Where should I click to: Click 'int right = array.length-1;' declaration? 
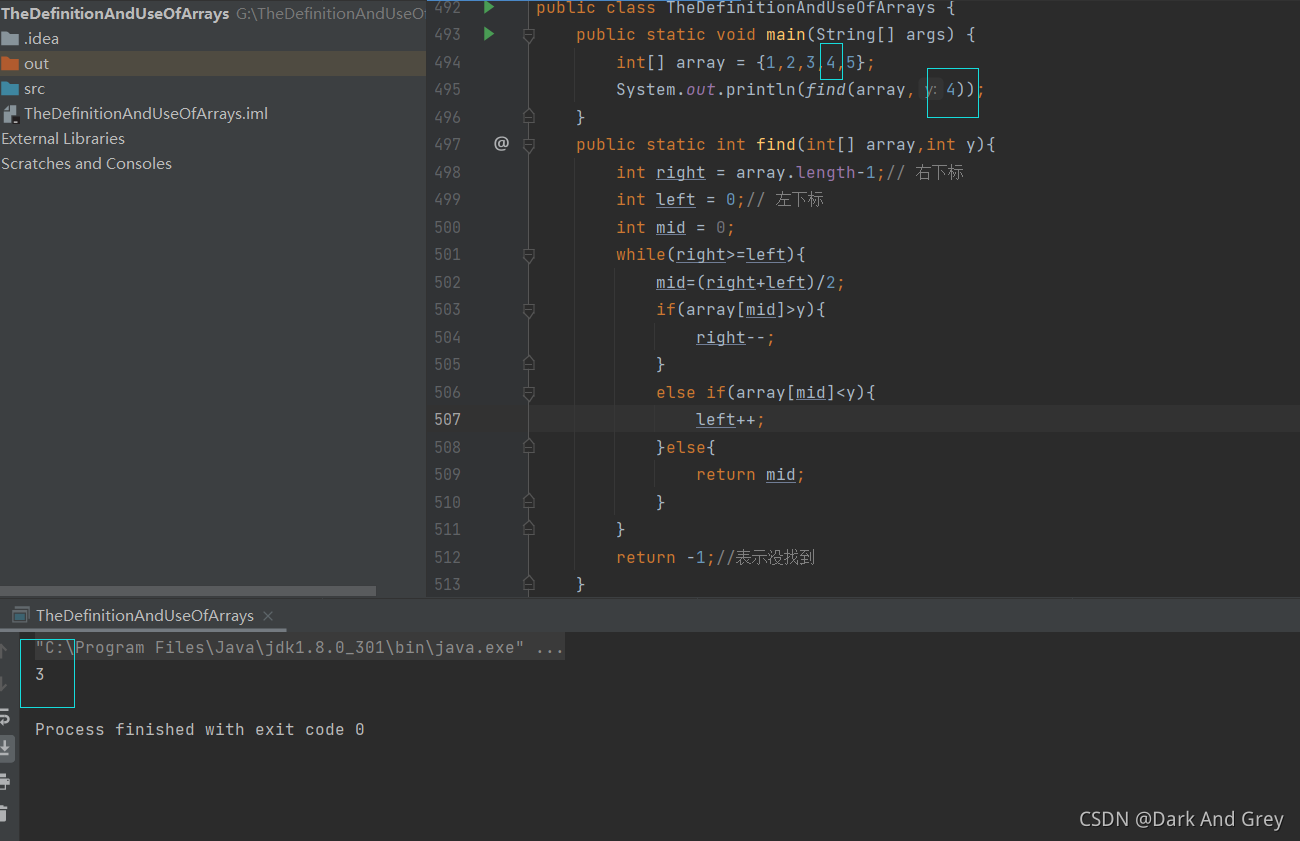pos(751,172)
